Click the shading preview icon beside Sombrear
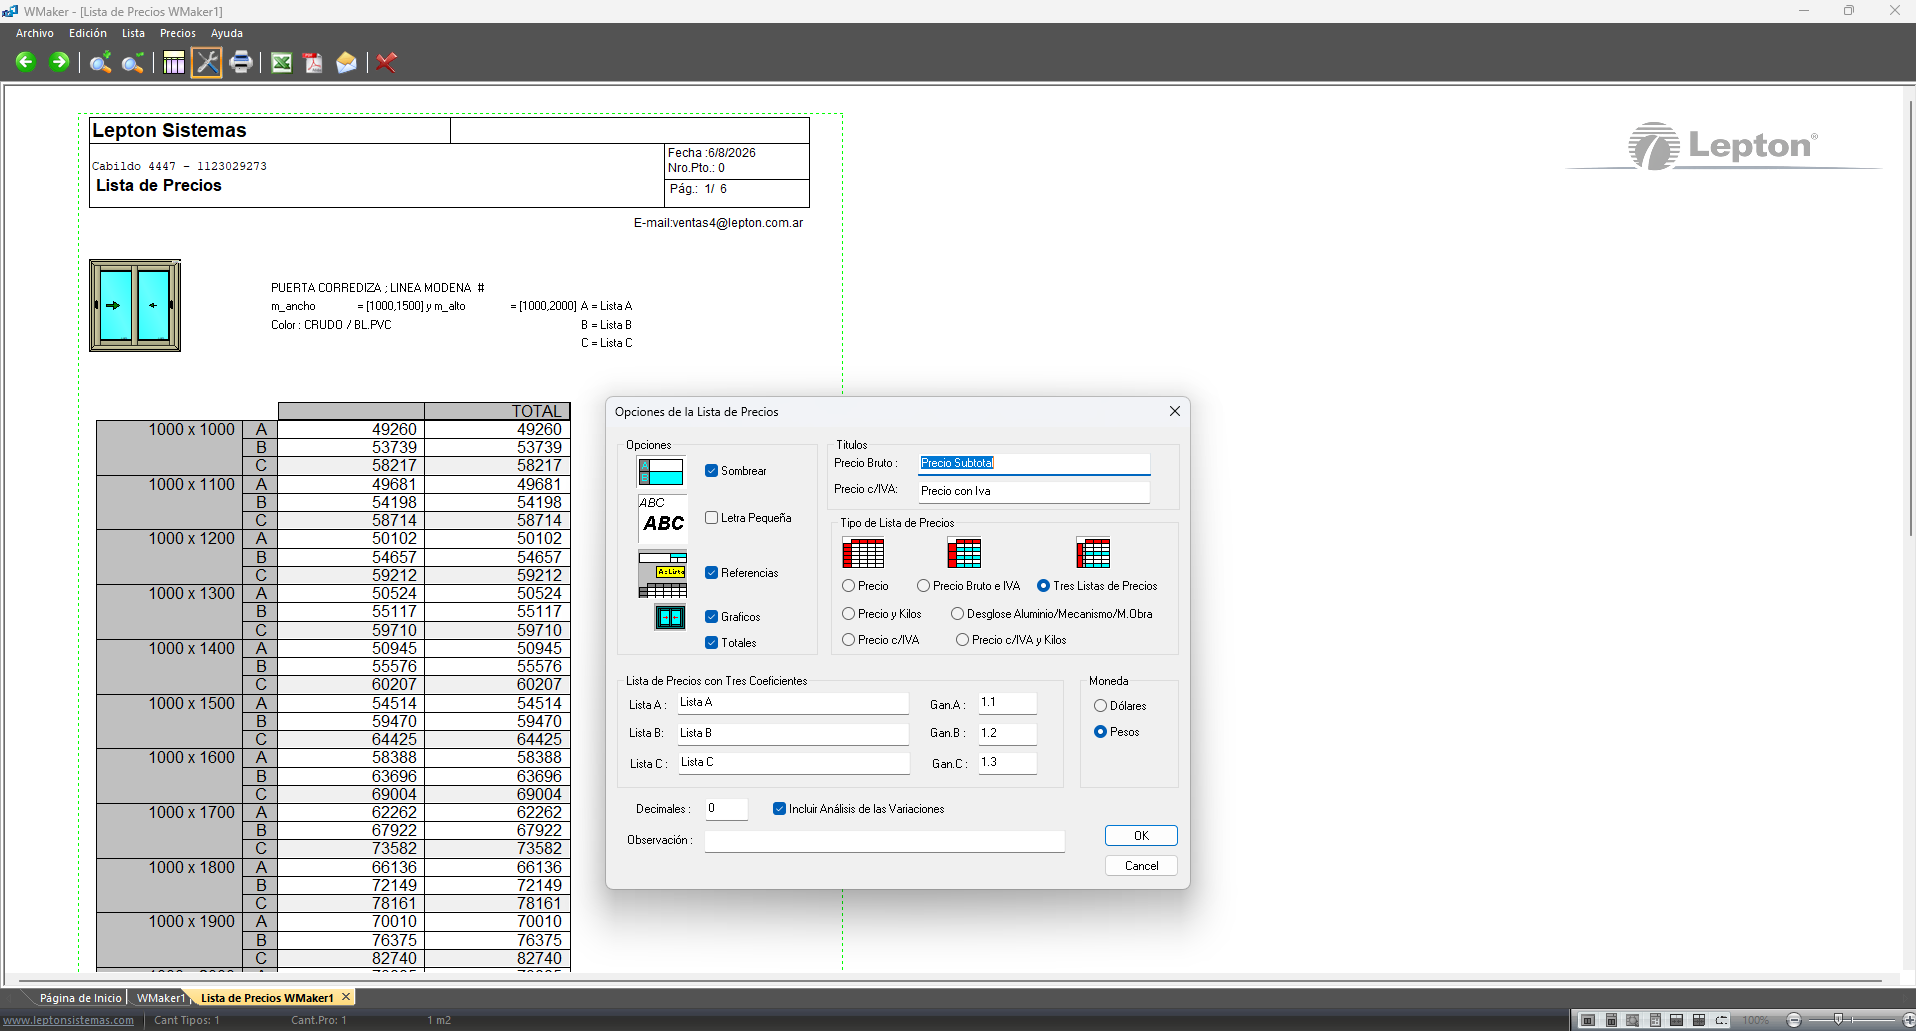Screen dimensions: 1916x1031 [661, 471]
